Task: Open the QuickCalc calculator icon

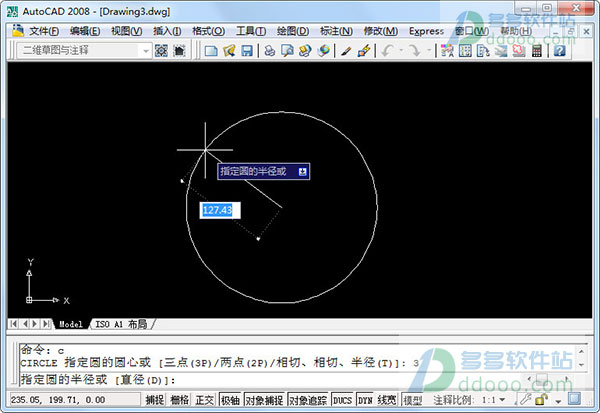Action: pos(537,51)
